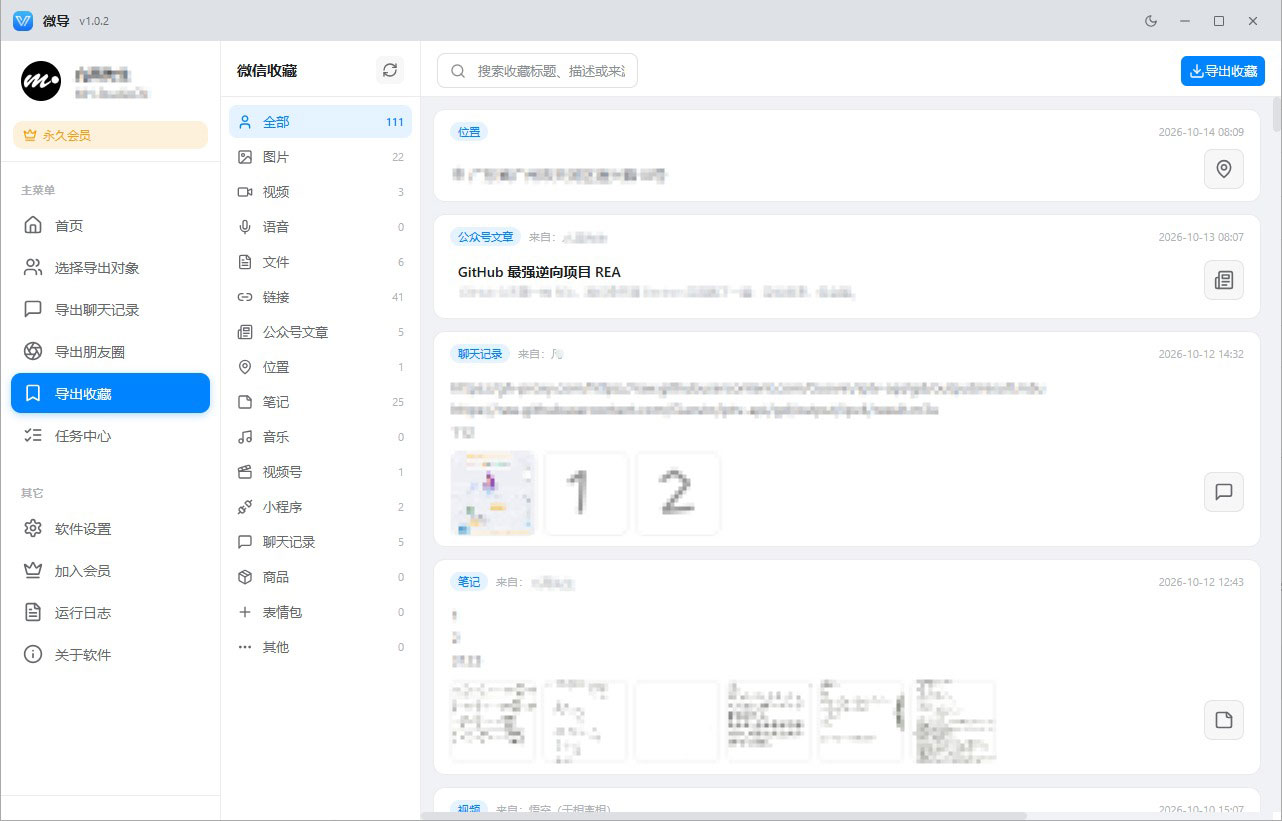Image resolution: width=1282 pixels, height=821 pixels.
Task: Click the vertical scrollbar thumb
Action: click(x=1276, y=115)
